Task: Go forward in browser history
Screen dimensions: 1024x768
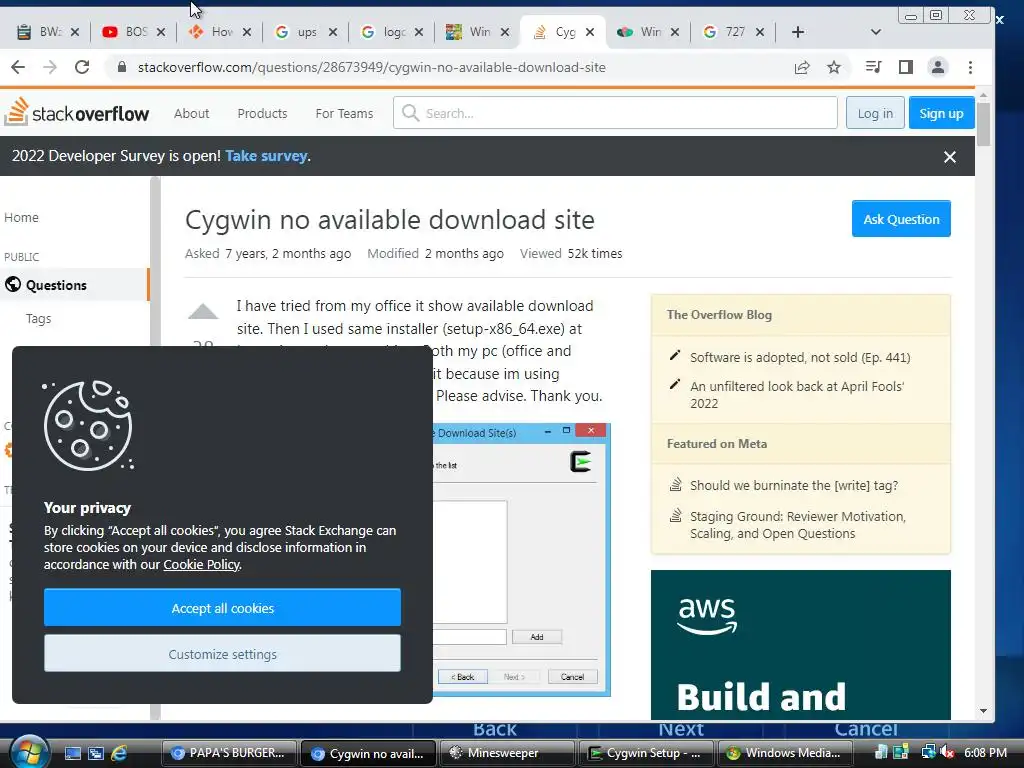Action: click(x=50, y=67)
